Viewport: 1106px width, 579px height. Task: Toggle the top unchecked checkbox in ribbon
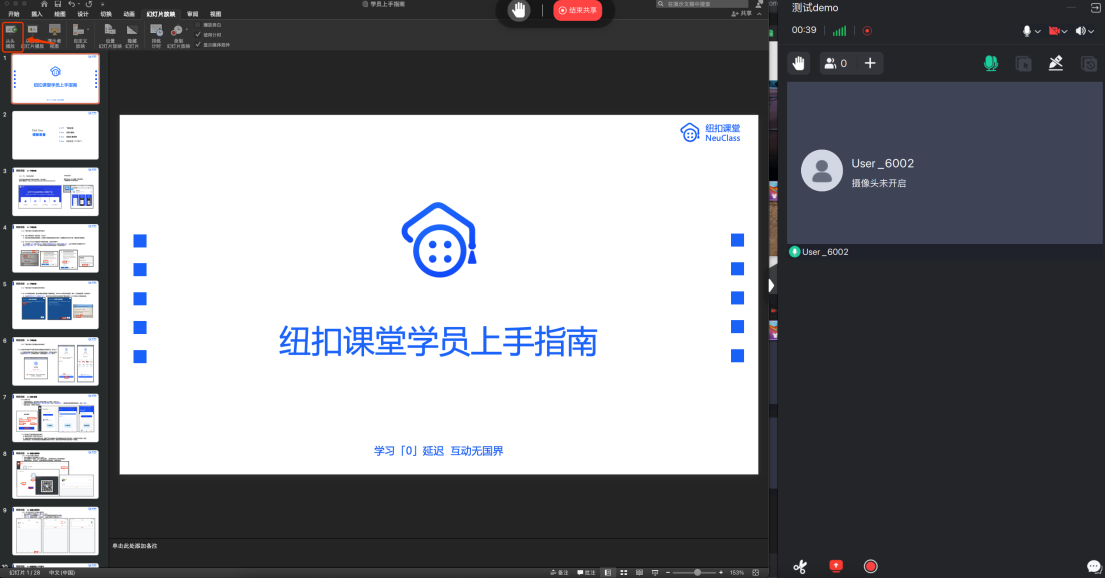(x=198, y=25)
